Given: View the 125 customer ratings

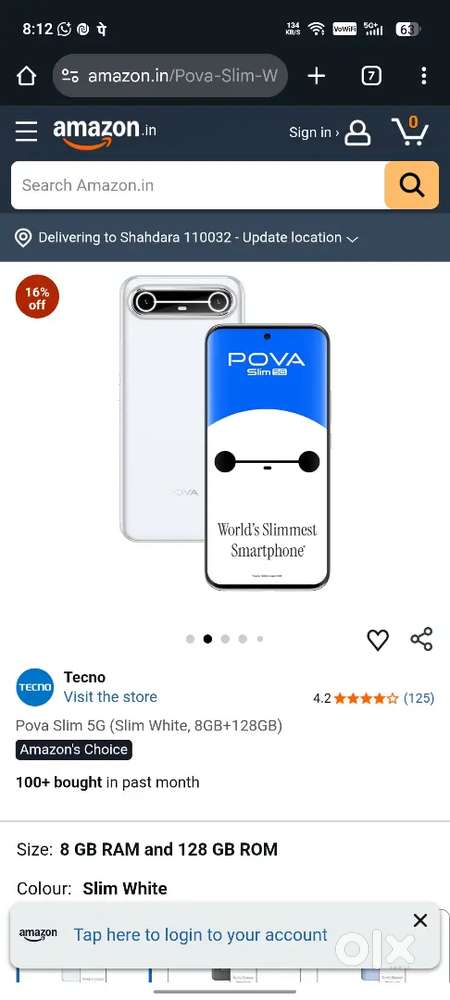Looking at the screenshot, I should tap(419, 698).
